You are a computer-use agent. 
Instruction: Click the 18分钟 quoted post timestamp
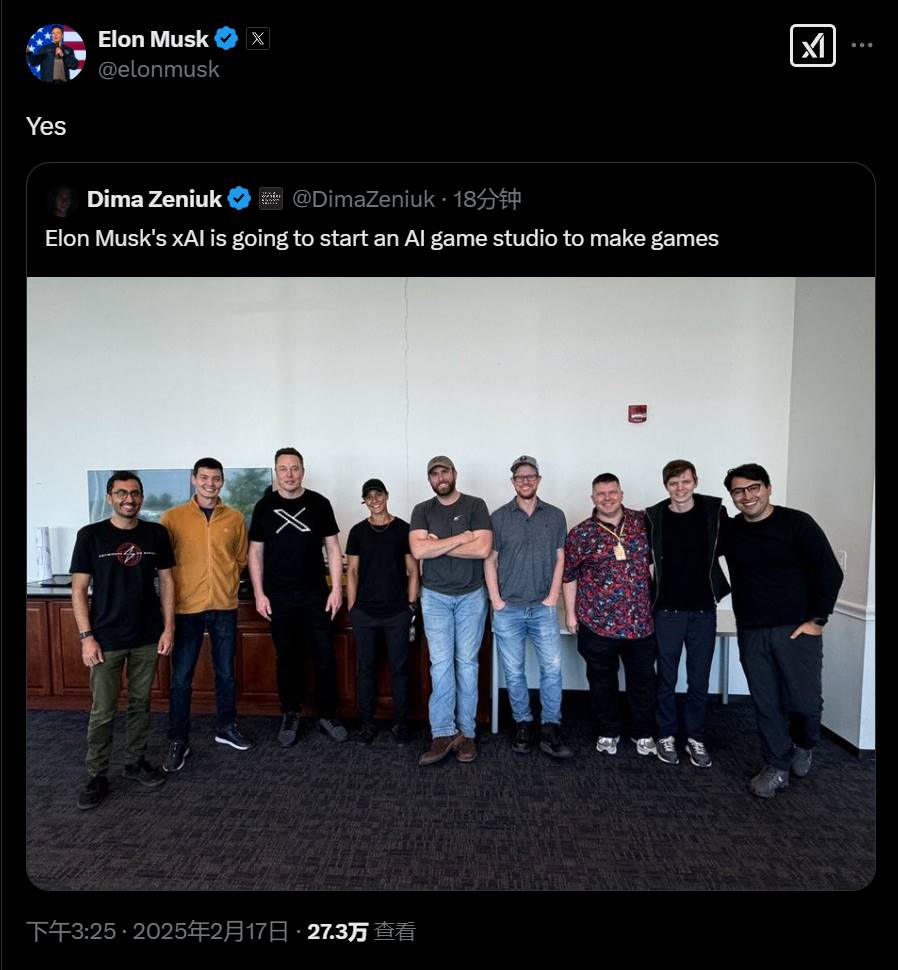point(487,199)
